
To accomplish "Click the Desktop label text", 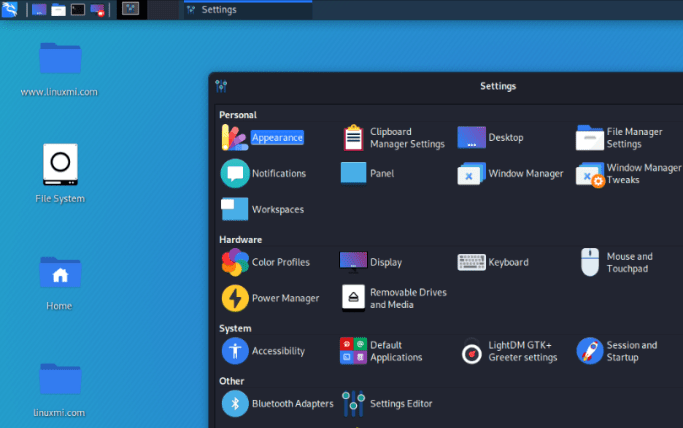I will click(506, 138).
